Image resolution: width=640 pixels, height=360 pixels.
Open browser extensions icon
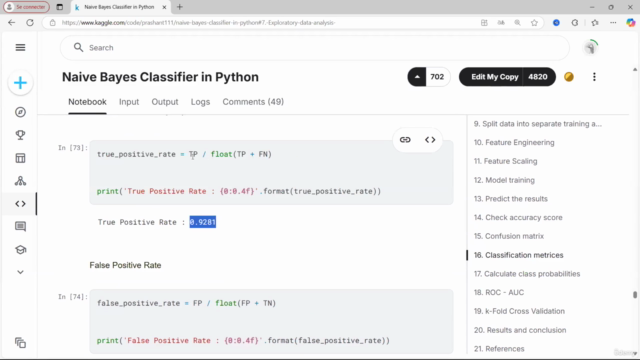click(575, 23)
